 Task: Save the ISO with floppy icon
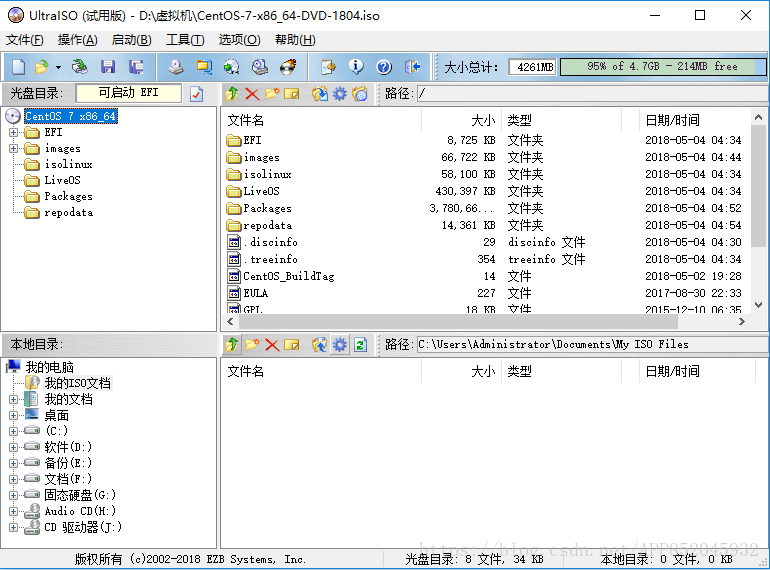pyautogui.click(x=108, y=67)
